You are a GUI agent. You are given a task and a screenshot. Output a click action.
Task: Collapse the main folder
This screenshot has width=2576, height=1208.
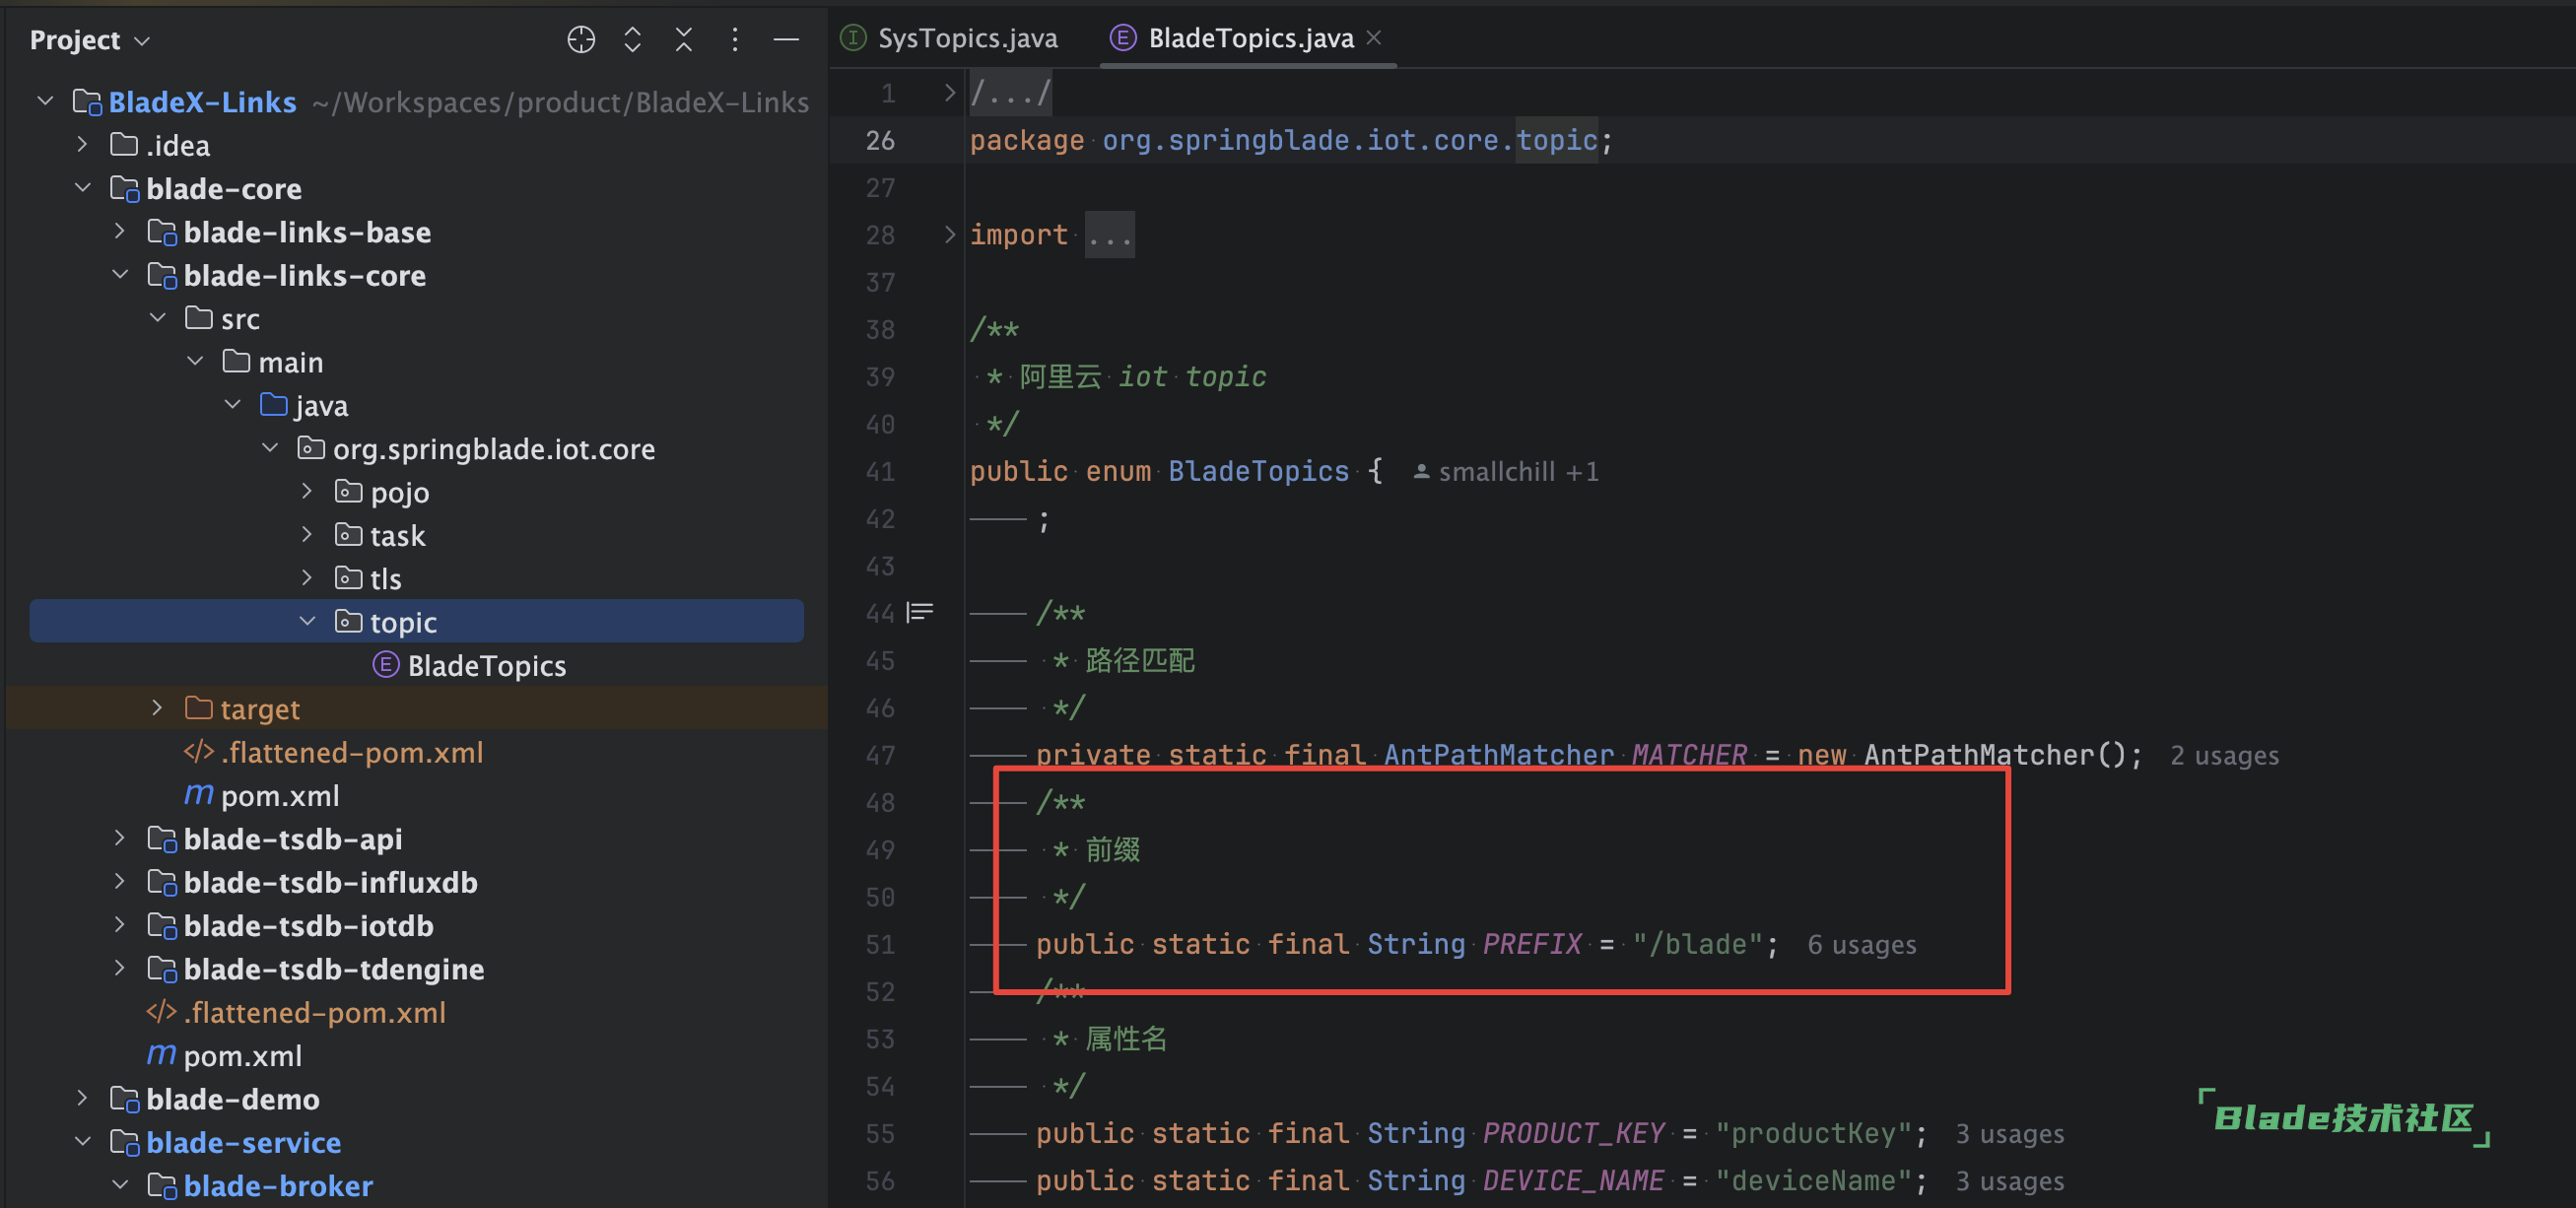195,361
